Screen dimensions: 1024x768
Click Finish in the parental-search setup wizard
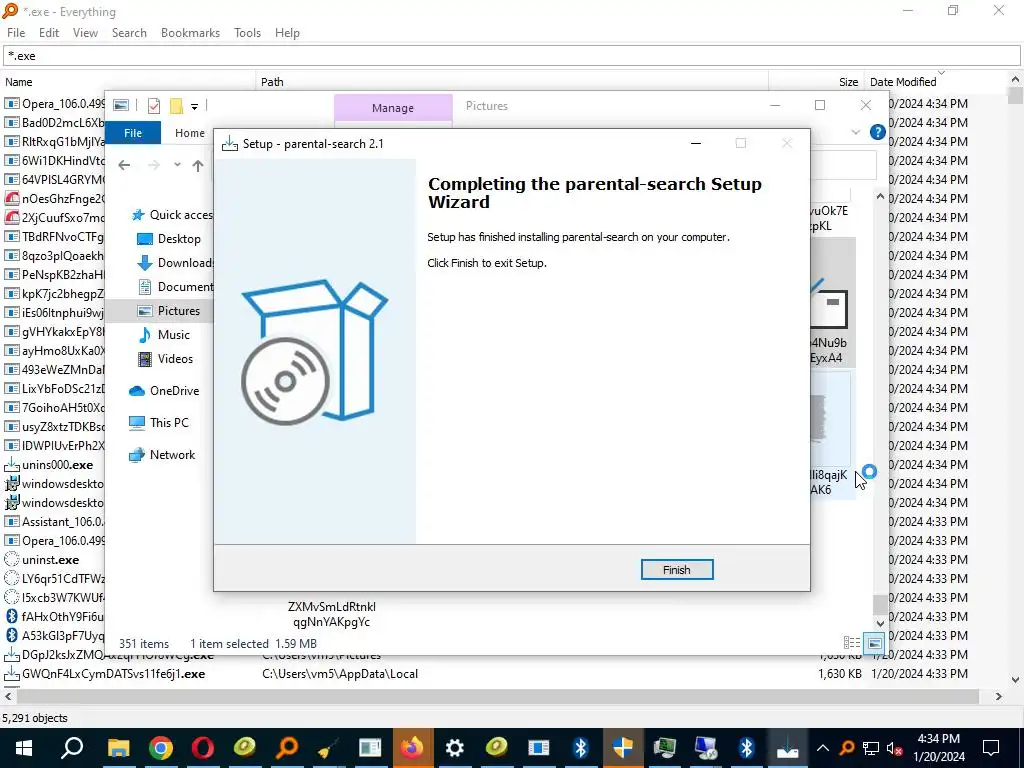click(x=677, y=569)
